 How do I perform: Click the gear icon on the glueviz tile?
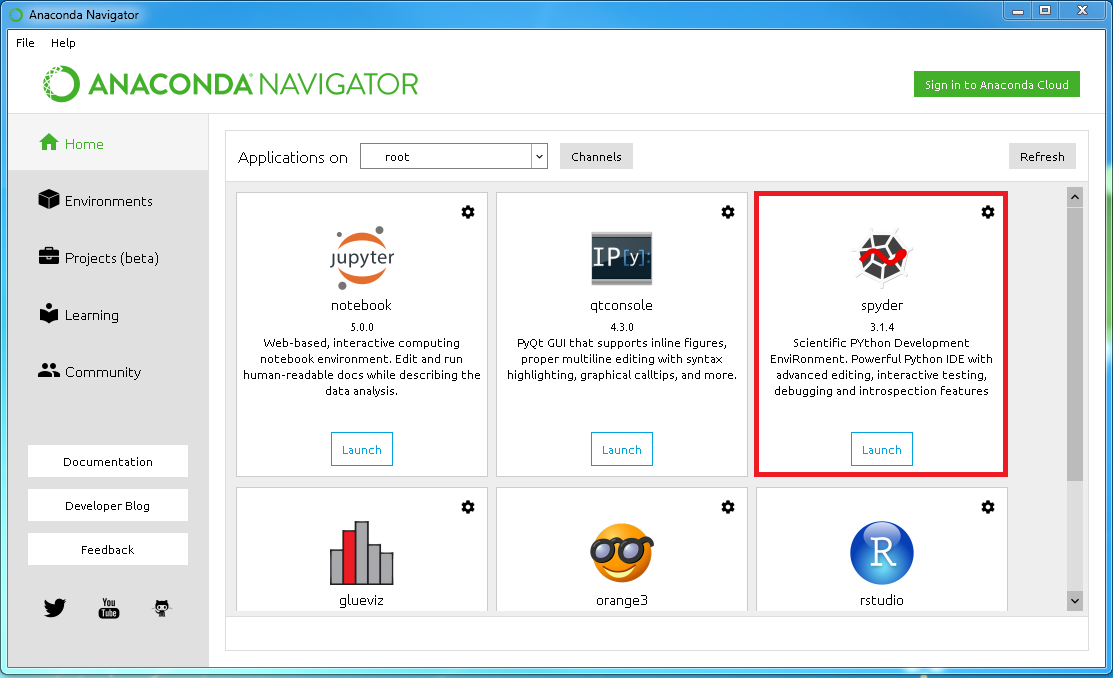(468, 507)
